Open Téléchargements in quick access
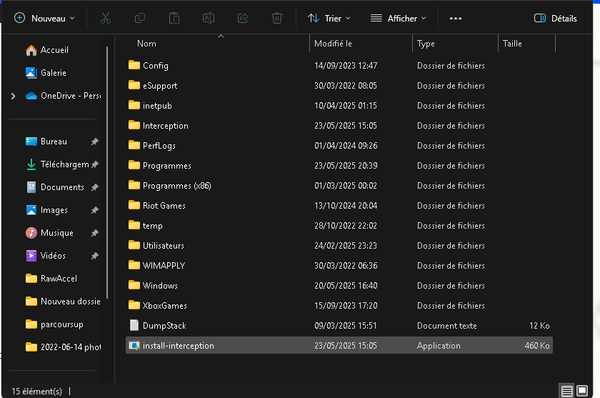Image resolution: width=600 pixels, height=398 pixels. tap(58, 165)
